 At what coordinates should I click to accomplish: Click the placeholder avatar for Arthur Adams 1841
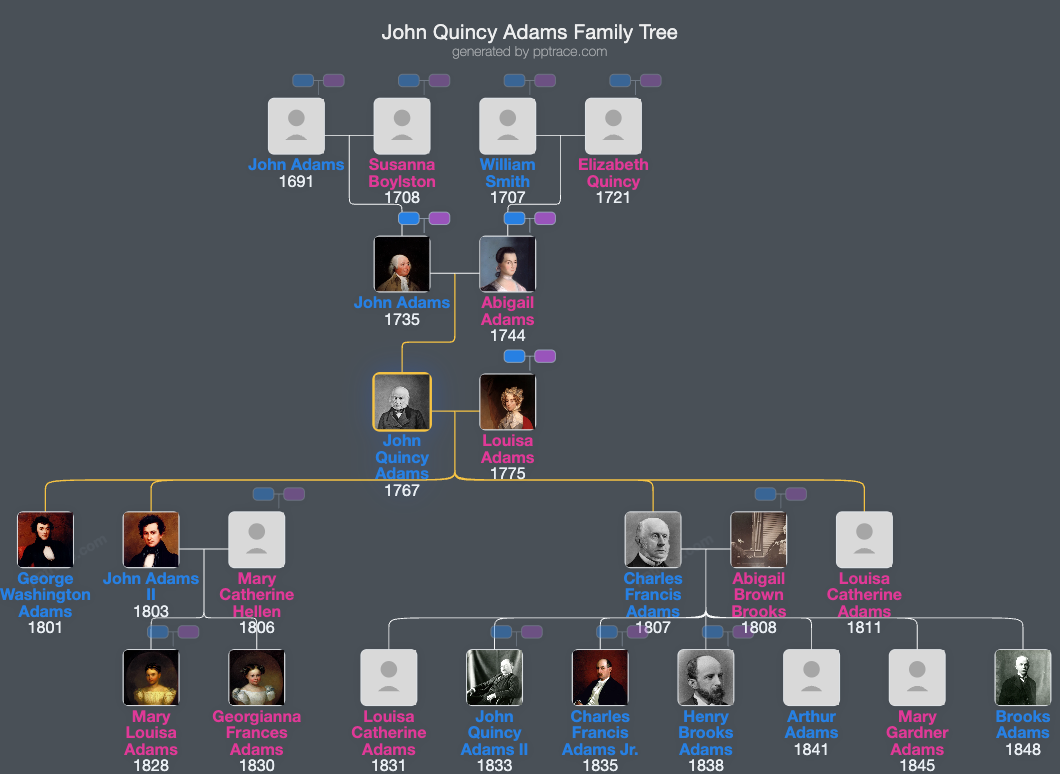[x=811, y=677]
